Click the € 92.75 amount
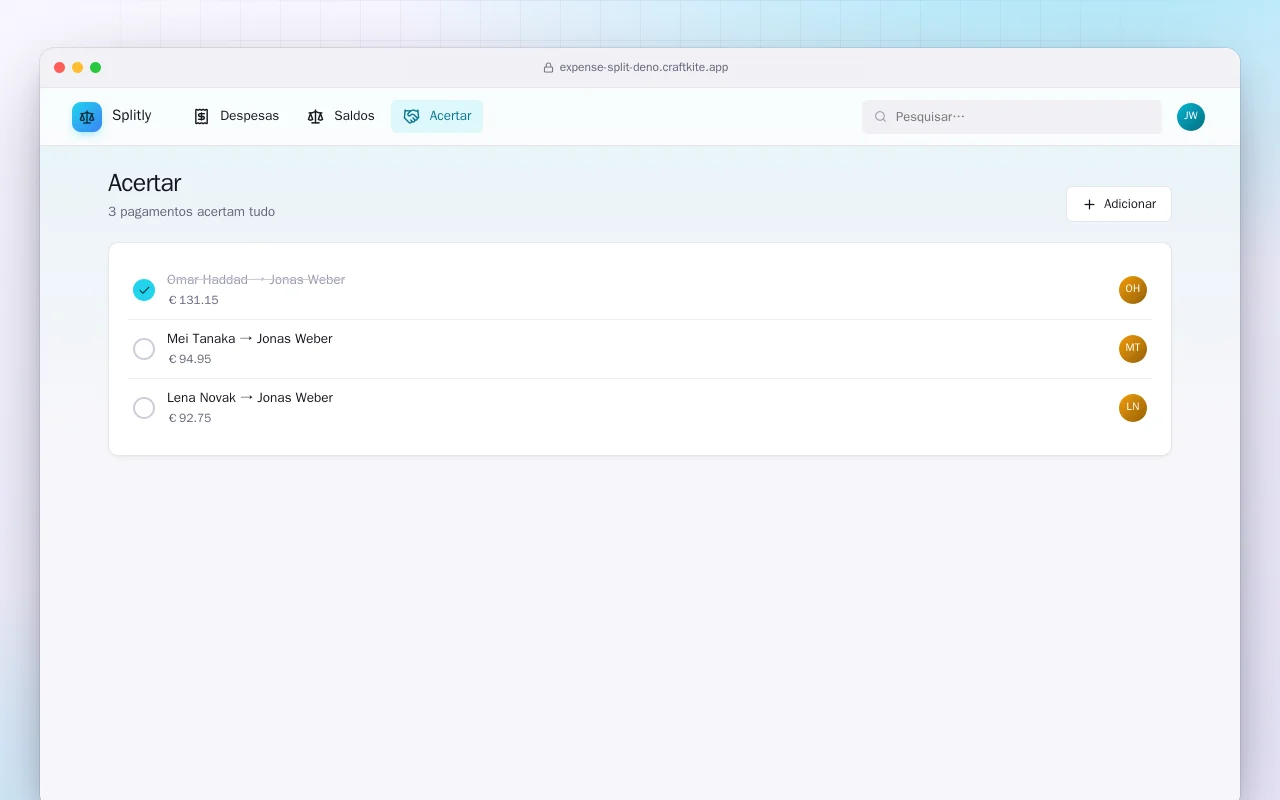This screenshot has height=800, width=1280. coord(190,418)
